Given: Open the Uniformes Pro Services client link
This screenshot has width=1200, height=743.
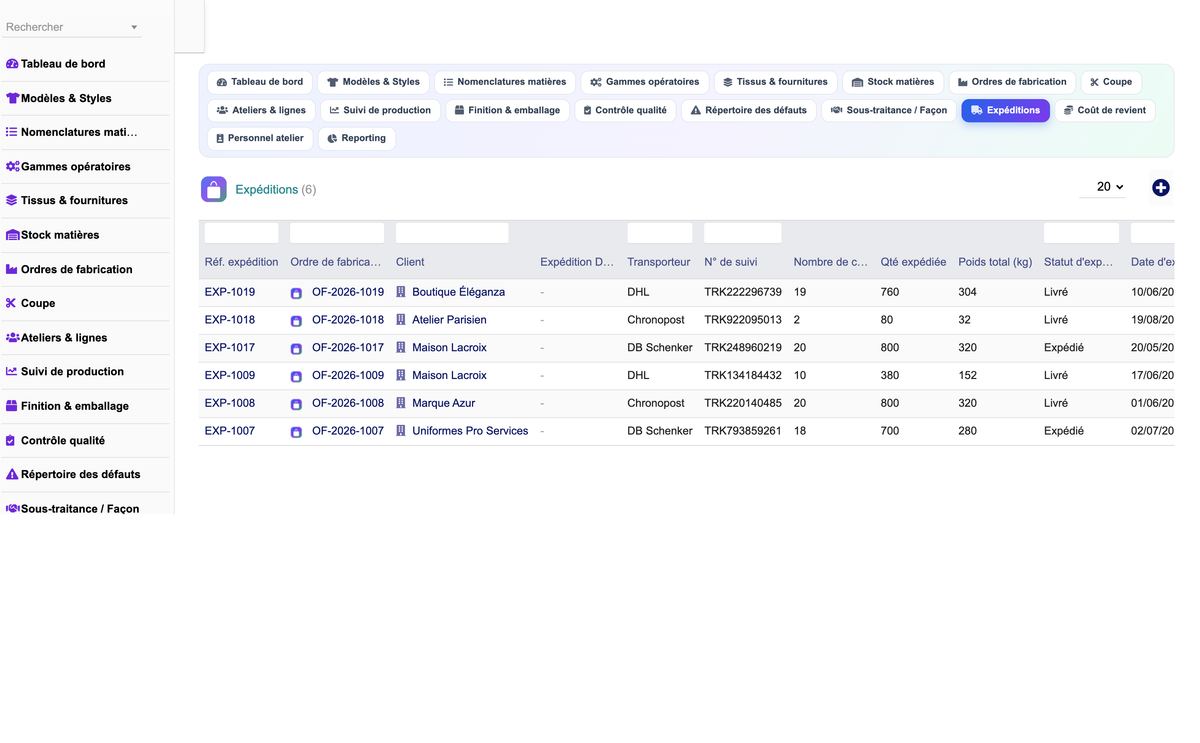Looking at the screenshot, I should (x=470, y=431).
